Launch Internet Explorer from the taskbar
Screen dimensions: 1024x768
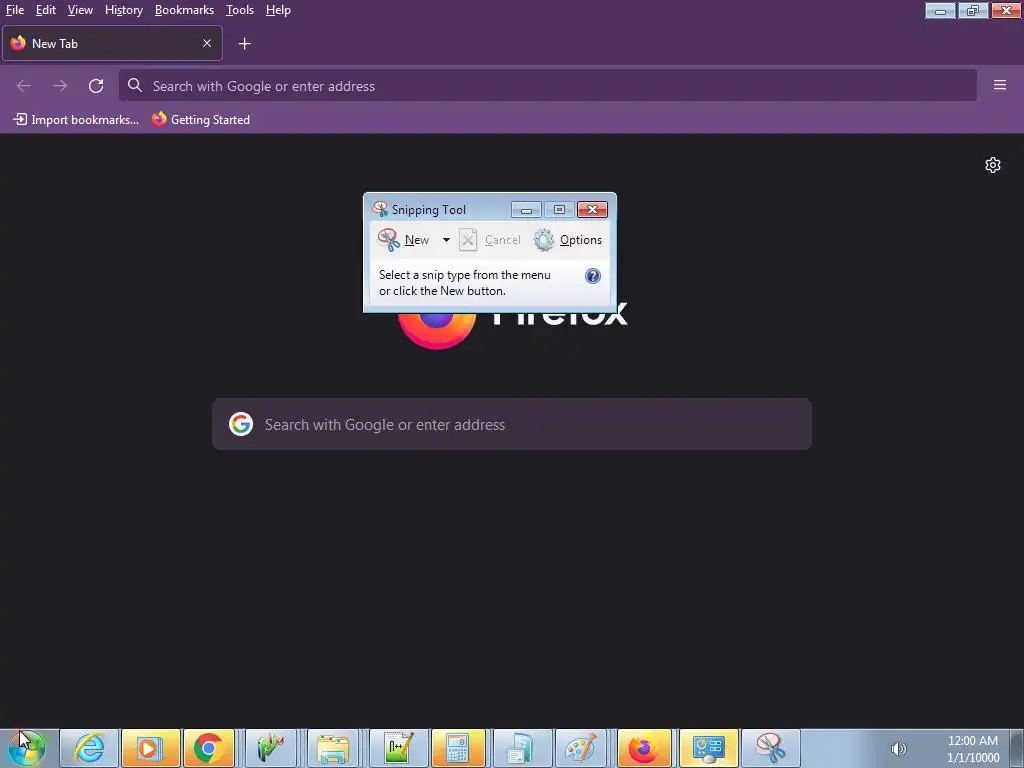point(89,748)
